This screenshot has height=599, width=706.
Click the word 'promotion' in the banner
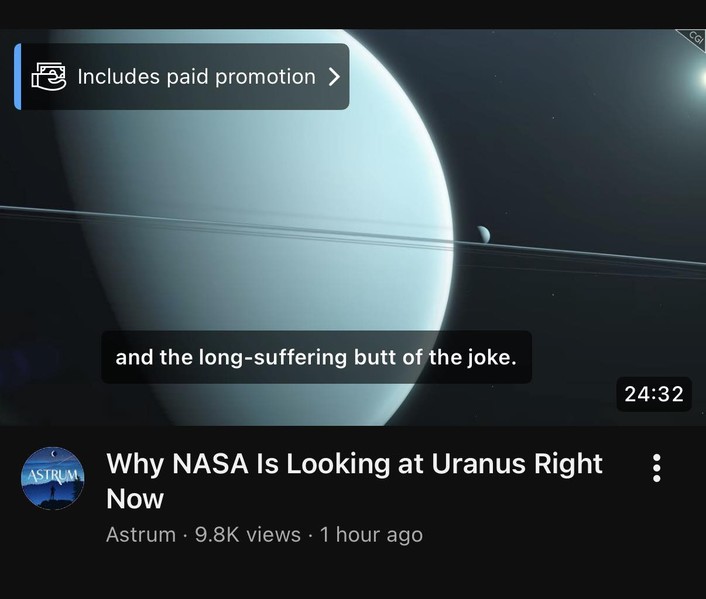[x=265, y=77]
